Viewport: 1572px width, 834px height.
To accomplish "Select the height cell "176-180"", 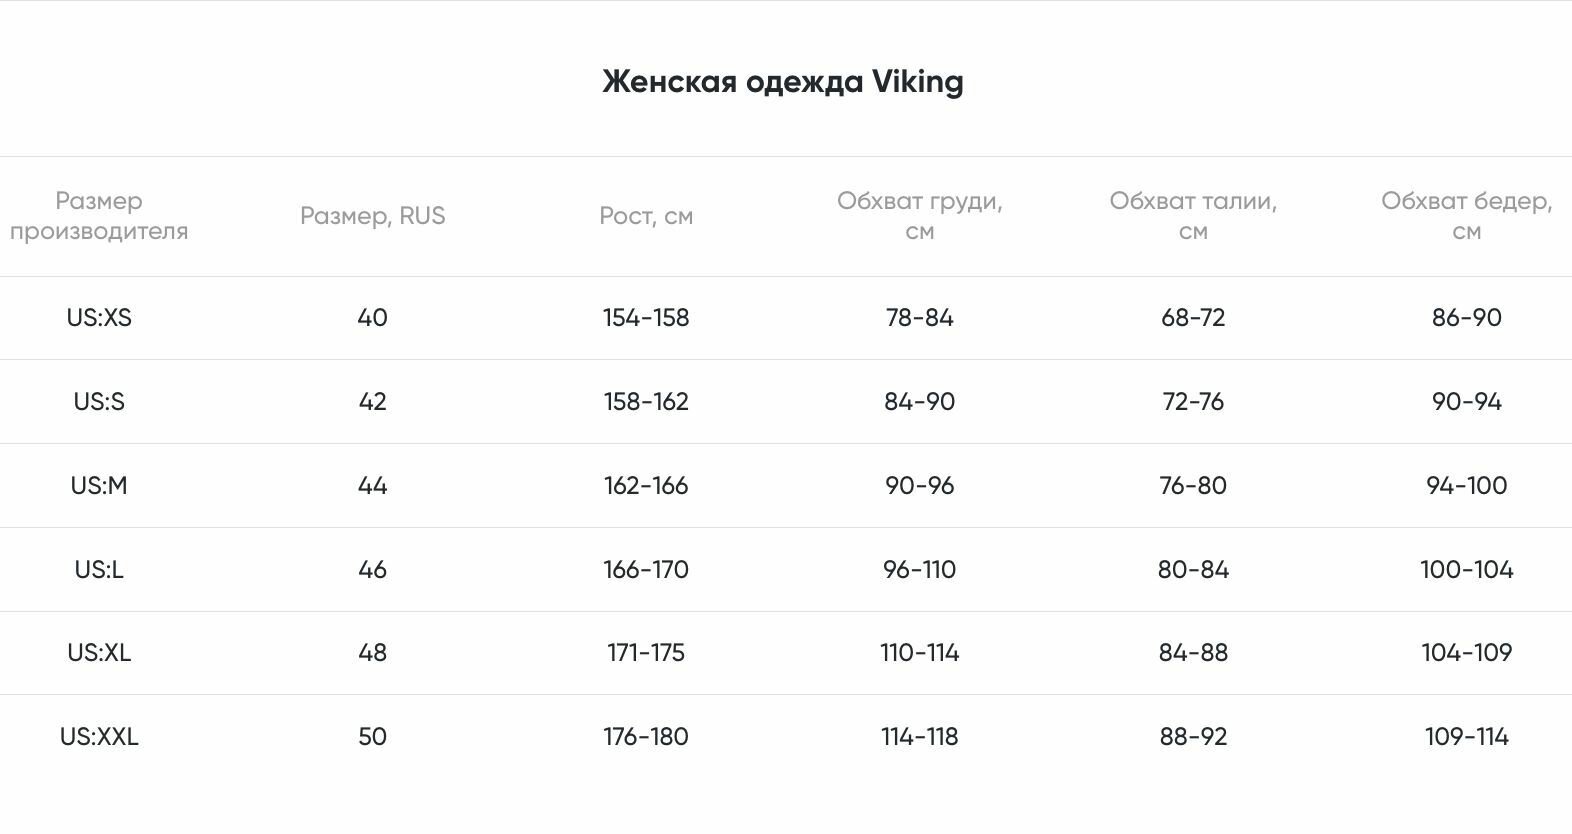I will (x=646, y=737).
